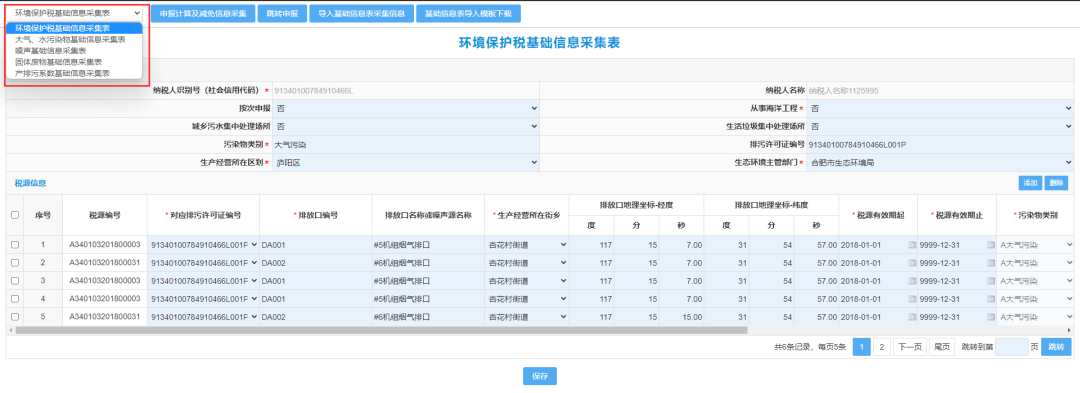Image resolution: width=1080 pixels, height=393 pixels.
Task: Open the 从事海洋工程 dropdown
Action: [940, 109]
